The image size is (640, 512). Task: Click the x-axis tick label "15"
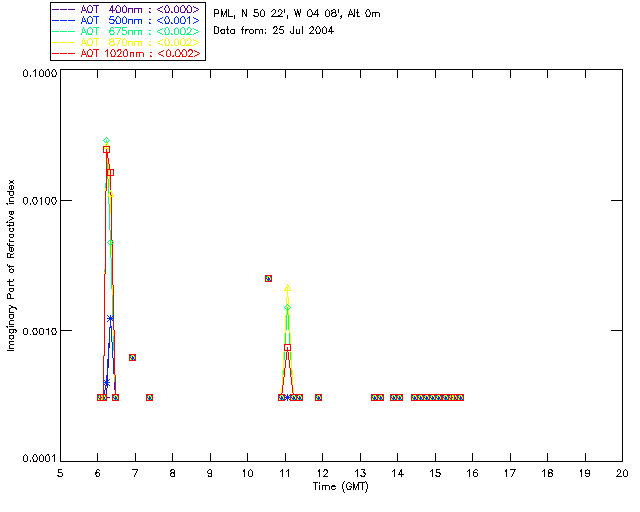(435, 473)
